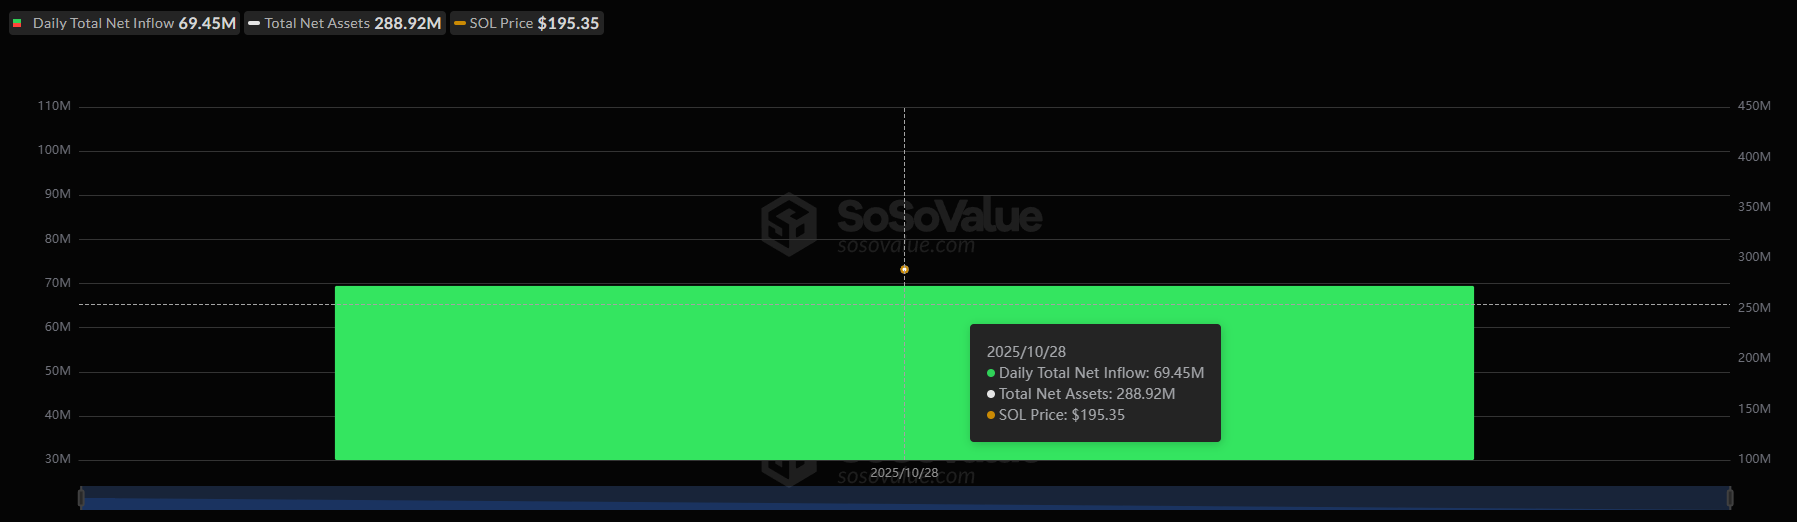
Task: Click the 300M label on right axis
Action: click(x=1753, y=257)
